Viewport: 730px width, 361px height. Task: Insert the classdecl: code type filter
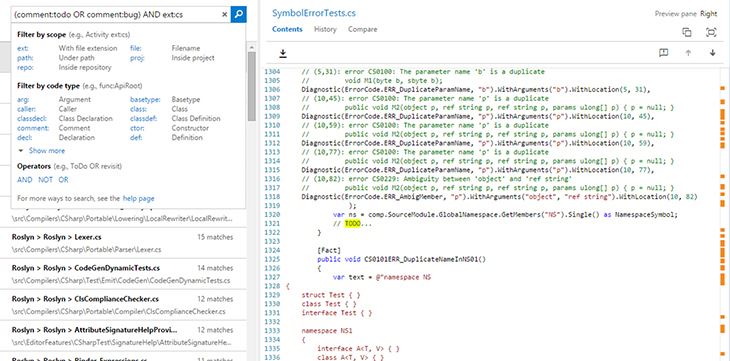[32, 118]
